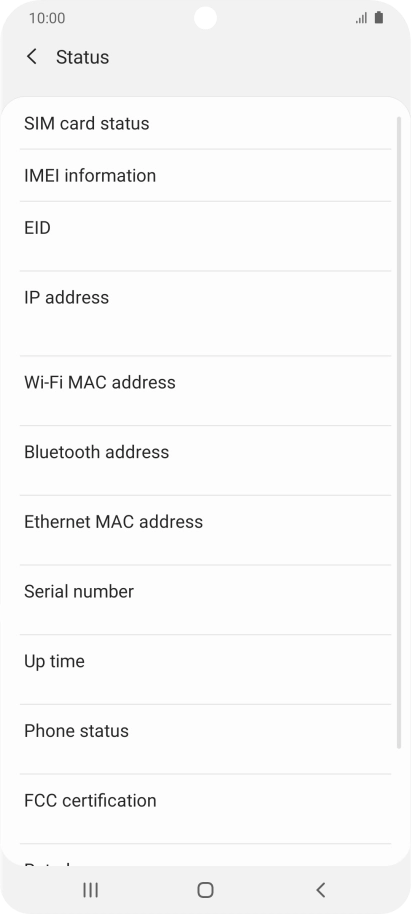The width and height of the screenshot is (411, 914).
Task: Tap the Status page title
Action: point(82,57)
